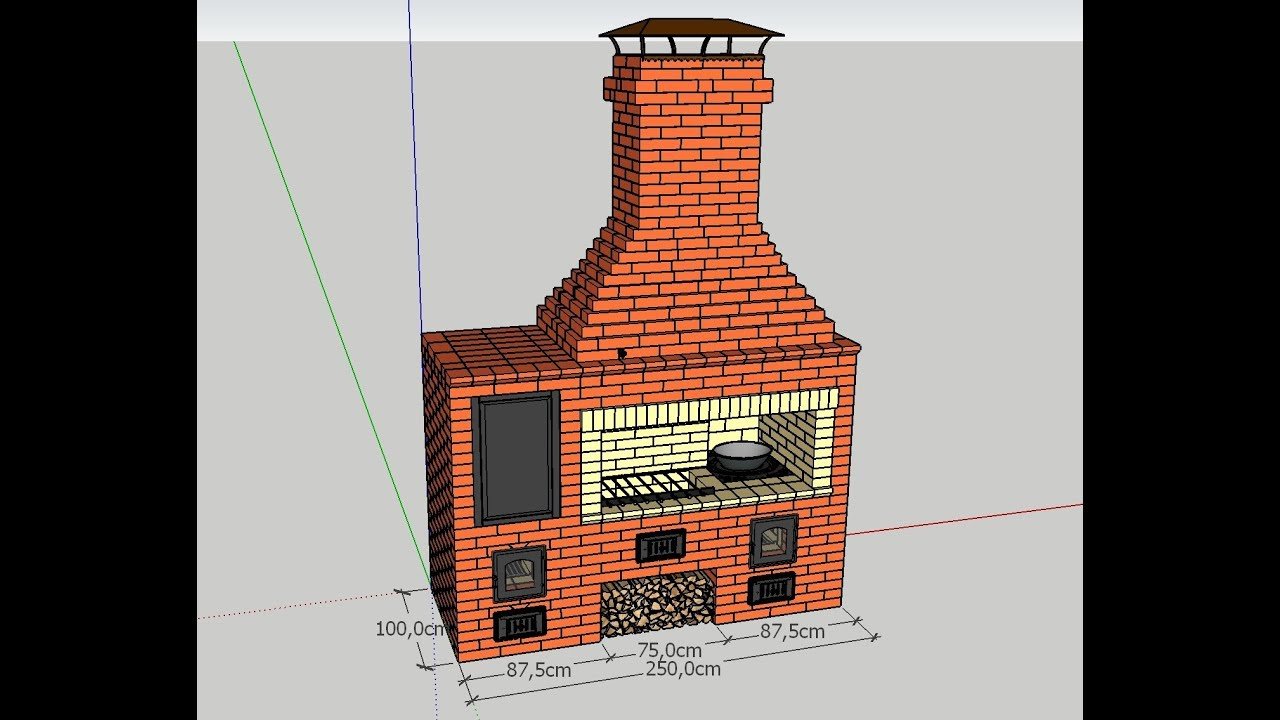Screen dimensions: 1280x720
Task: Select the left firebox door with glass
Action: 519,573
